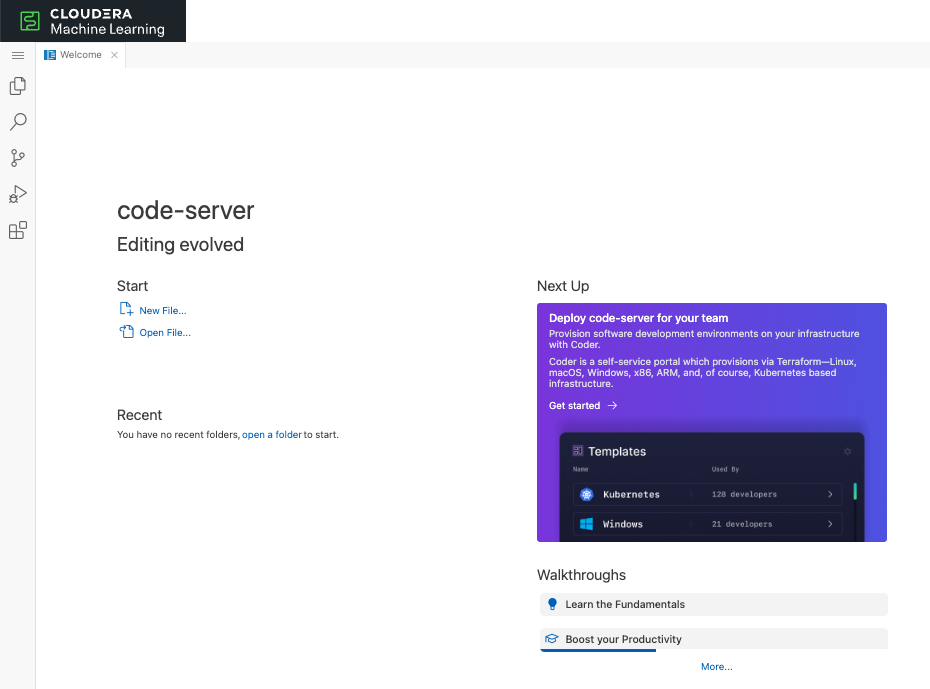930x689 pixels.
Task: Click the 'Editing evolved' subtitle
Action: [x=180, y=244]
